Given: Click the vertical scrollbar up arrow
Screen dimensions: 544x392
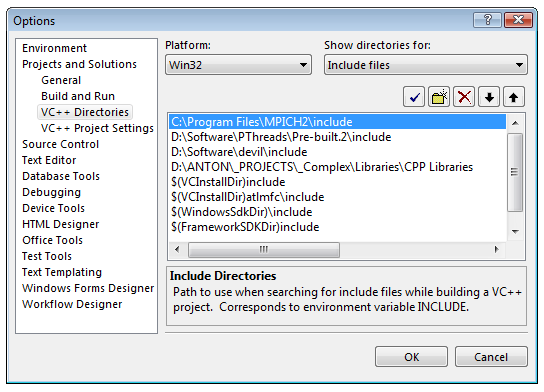Looking at the screenshot, I should point(515,123).
